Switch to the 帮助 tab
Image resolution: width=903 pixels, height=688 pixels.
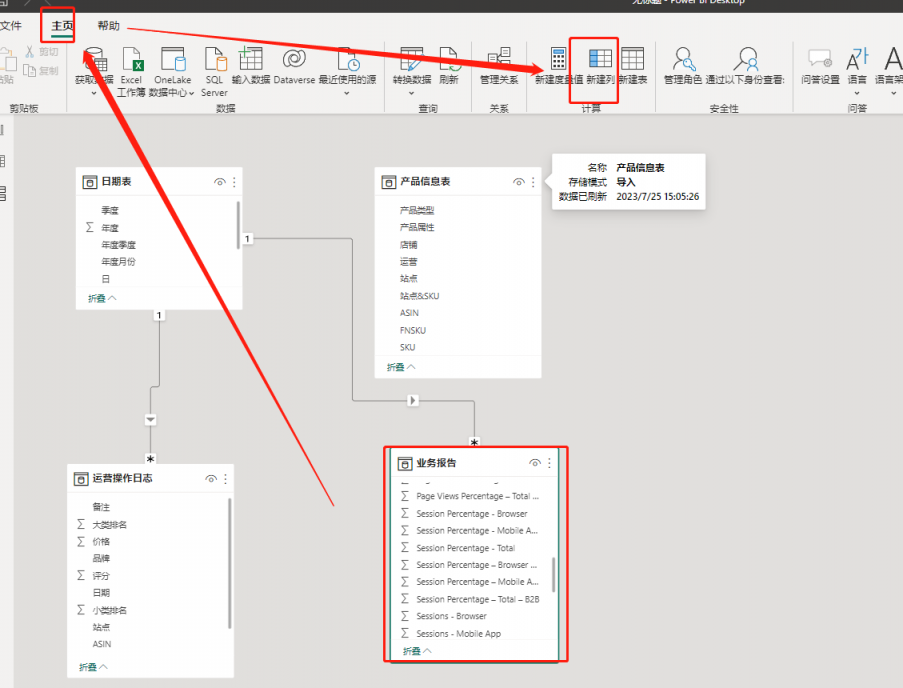[108, 26]
